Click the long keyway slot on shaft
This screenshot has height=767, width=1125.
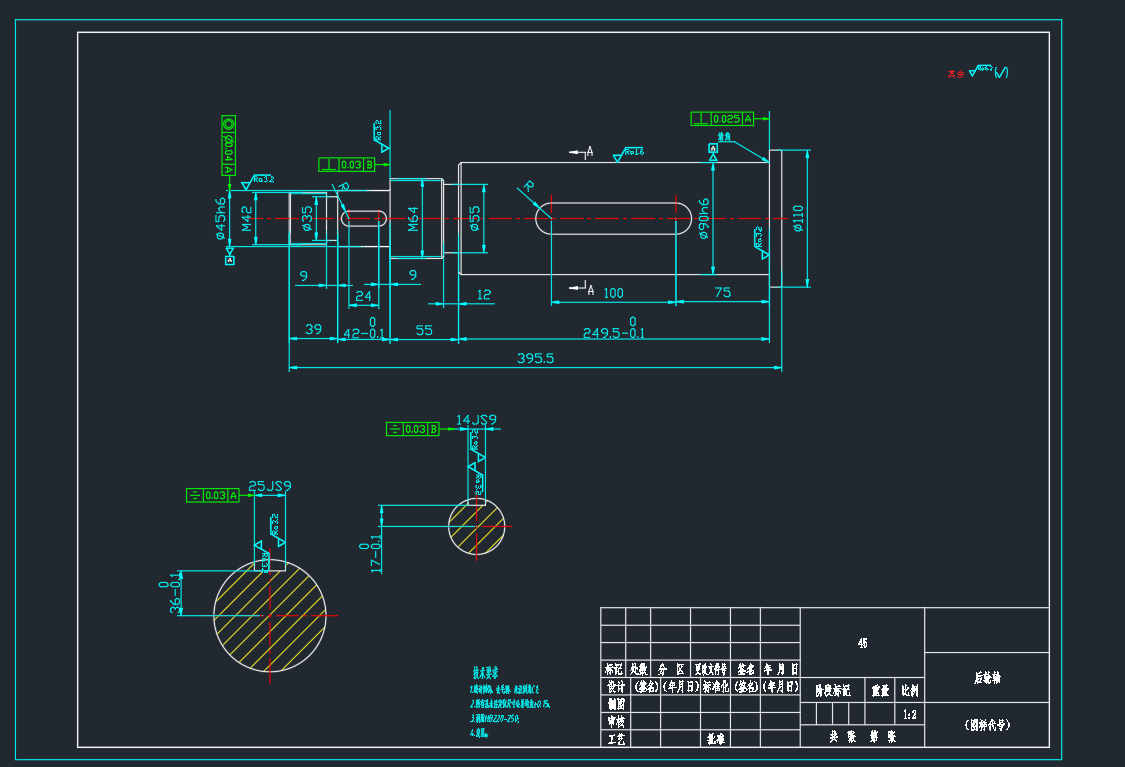(613, 218)
